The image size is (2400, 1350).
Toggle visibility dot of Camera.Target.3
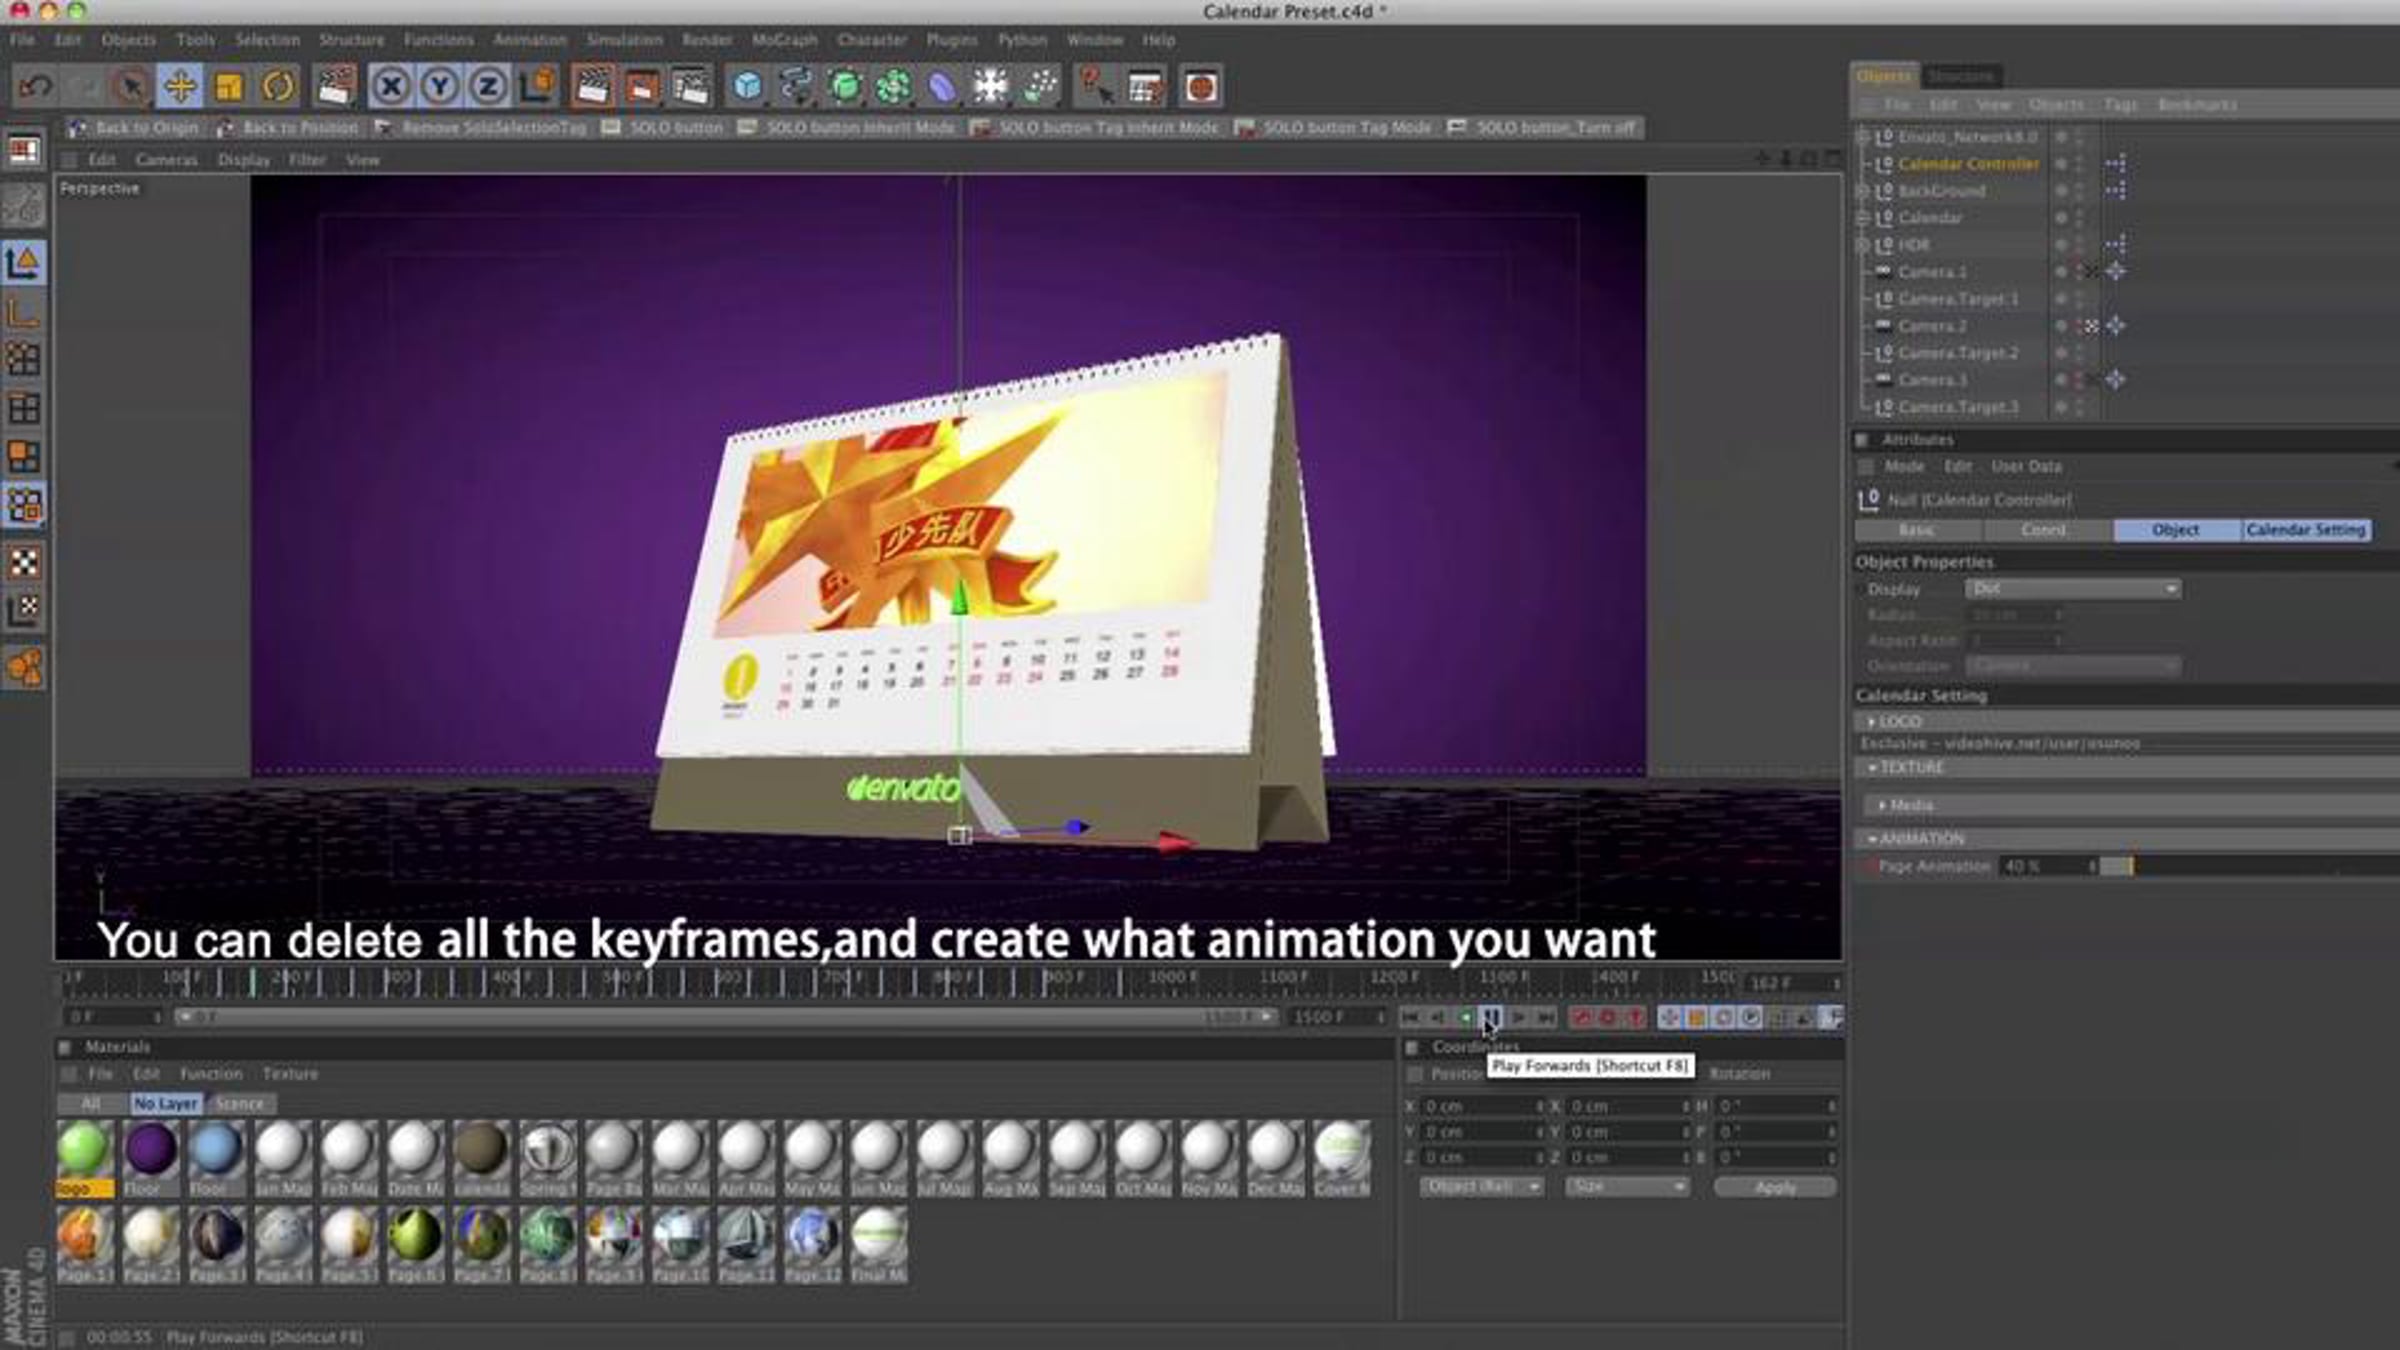pos(2060,407)
